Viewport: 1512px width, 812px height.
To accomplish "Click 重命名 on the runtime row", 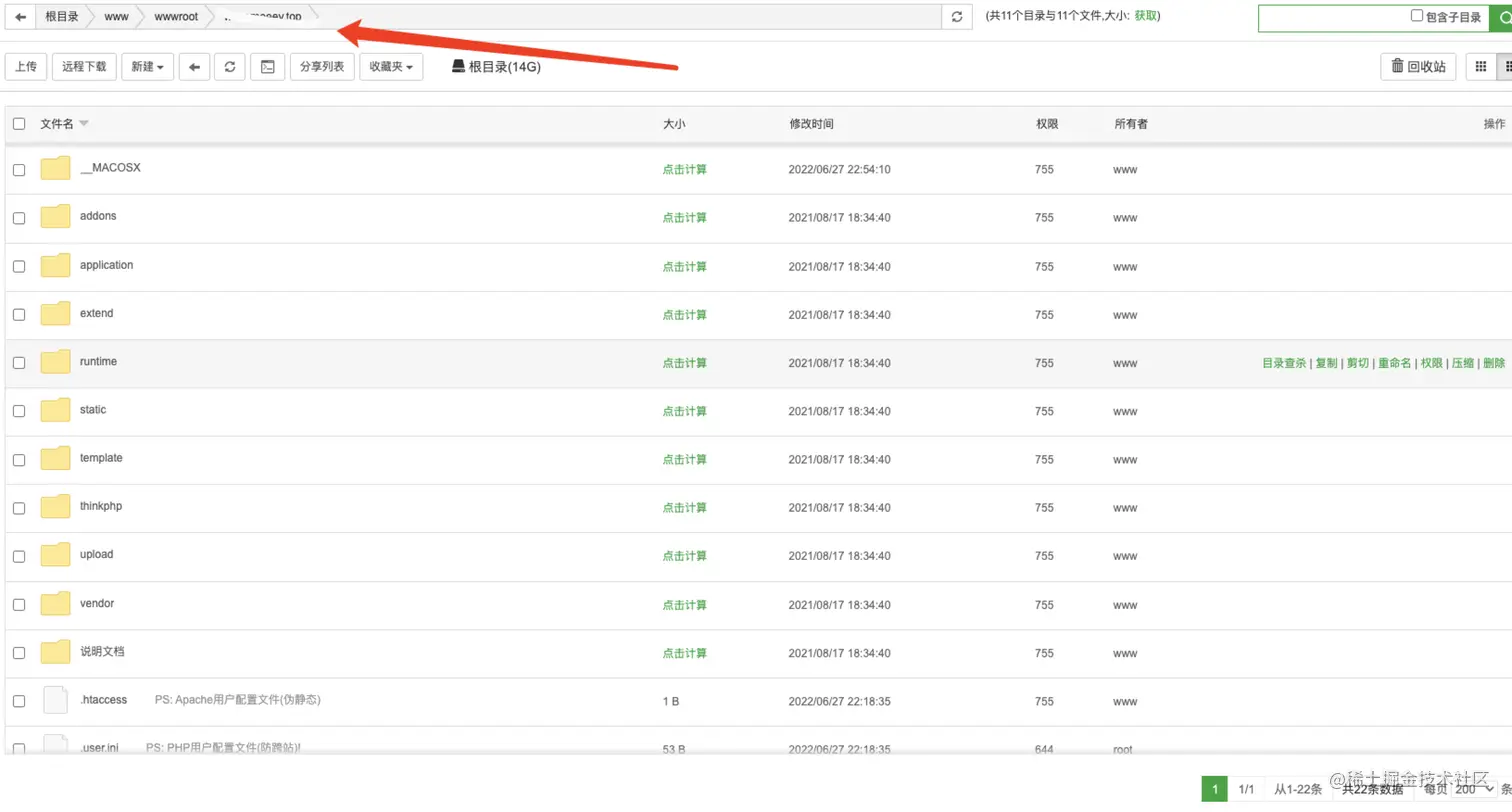I will (1395, 363).
